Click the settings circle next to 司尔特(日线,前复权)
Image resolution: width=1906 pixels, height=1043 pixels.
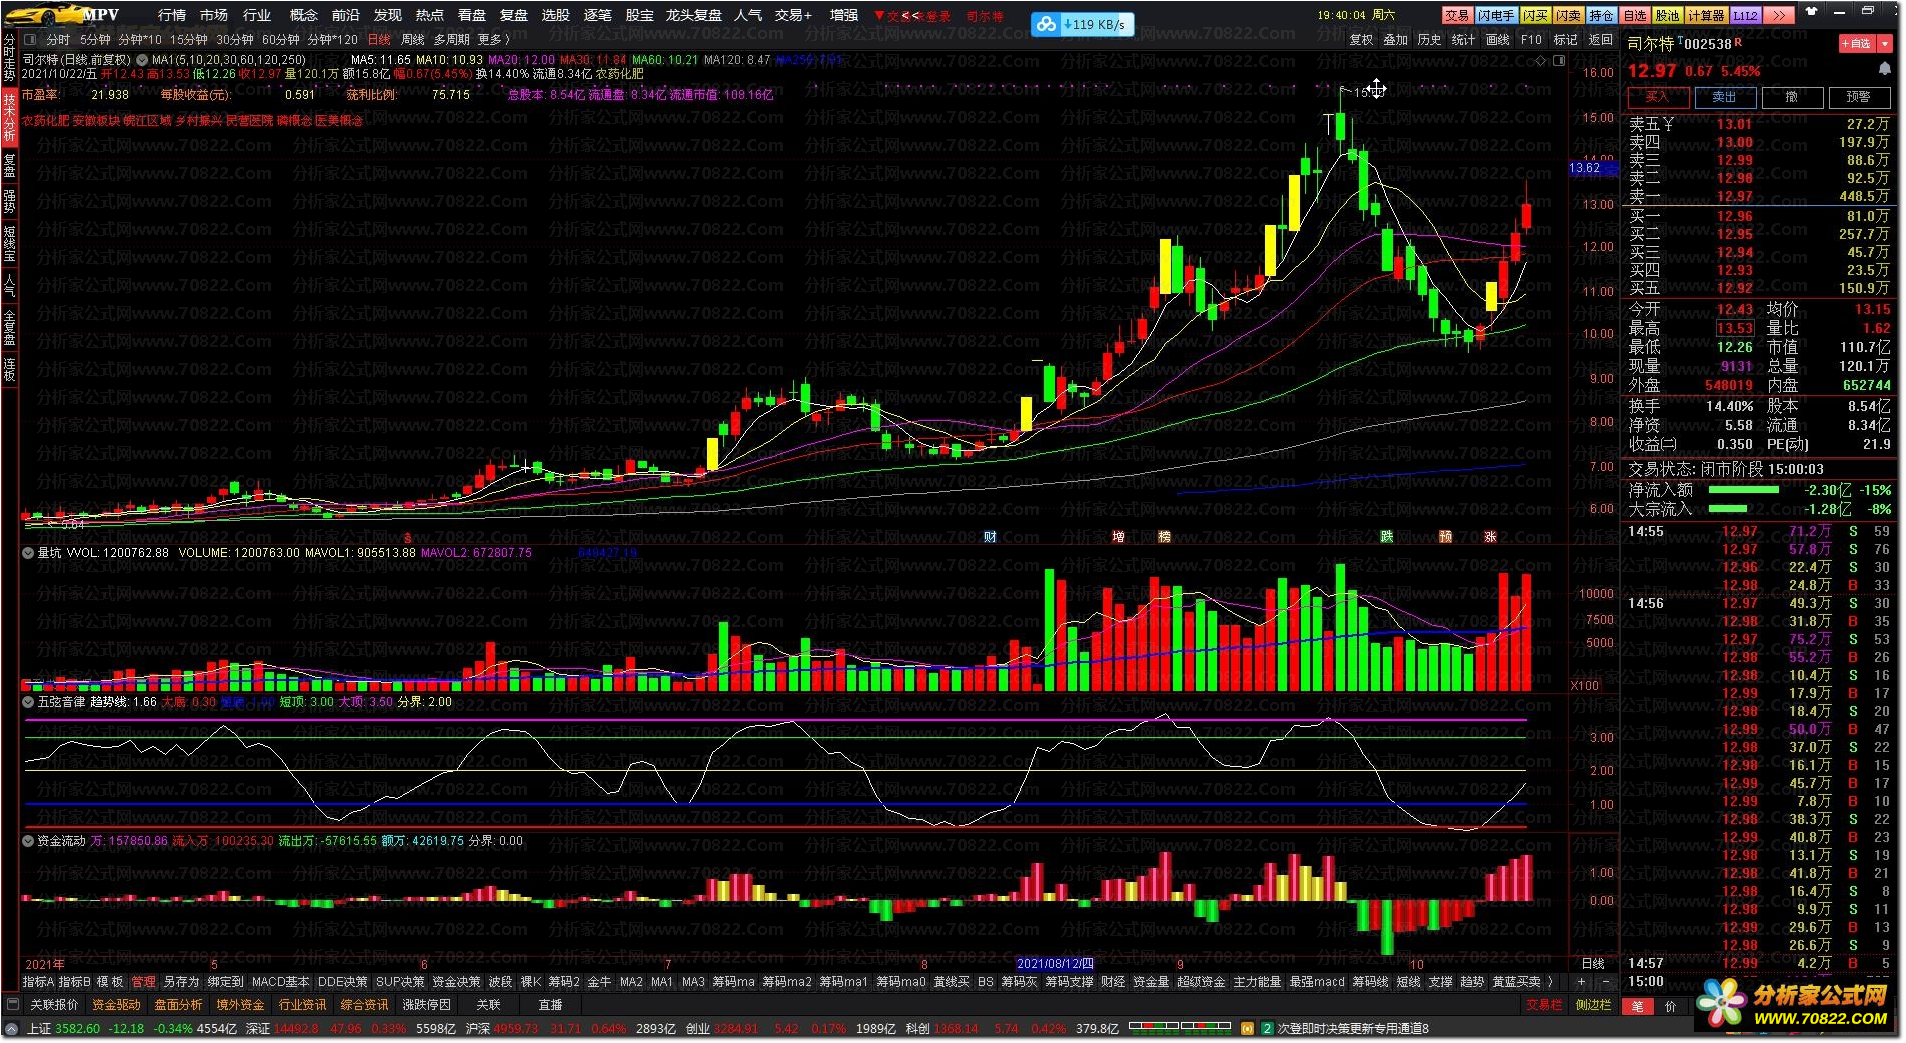point(142,60)
